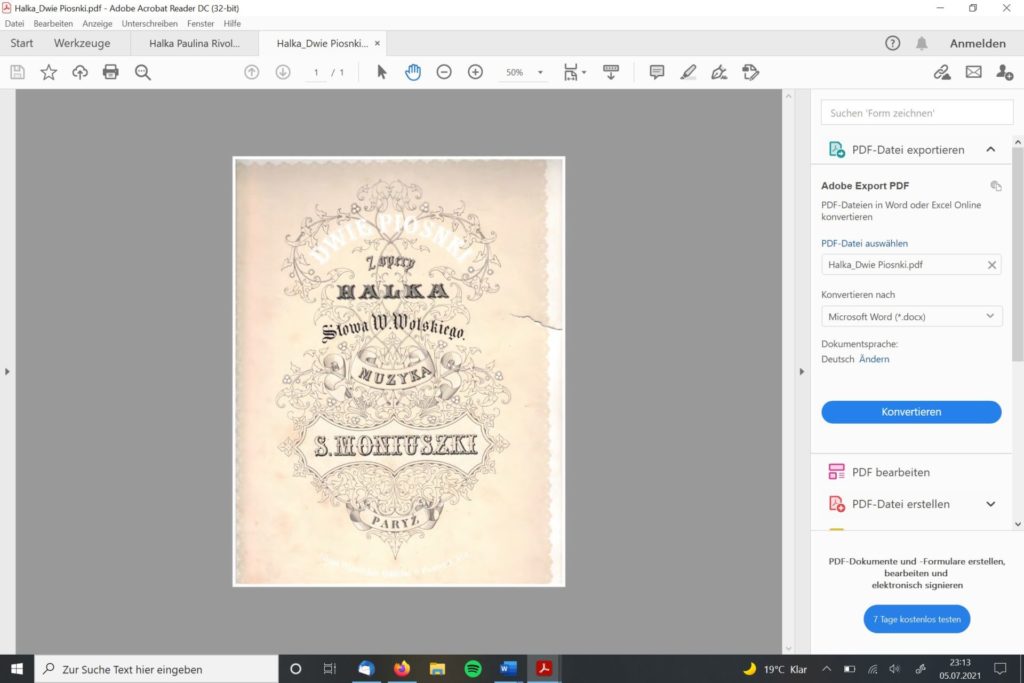Click the PDF-Datei auswählen link
The width and height of the screenshot is (1024, 683).
tap(864, 244)
